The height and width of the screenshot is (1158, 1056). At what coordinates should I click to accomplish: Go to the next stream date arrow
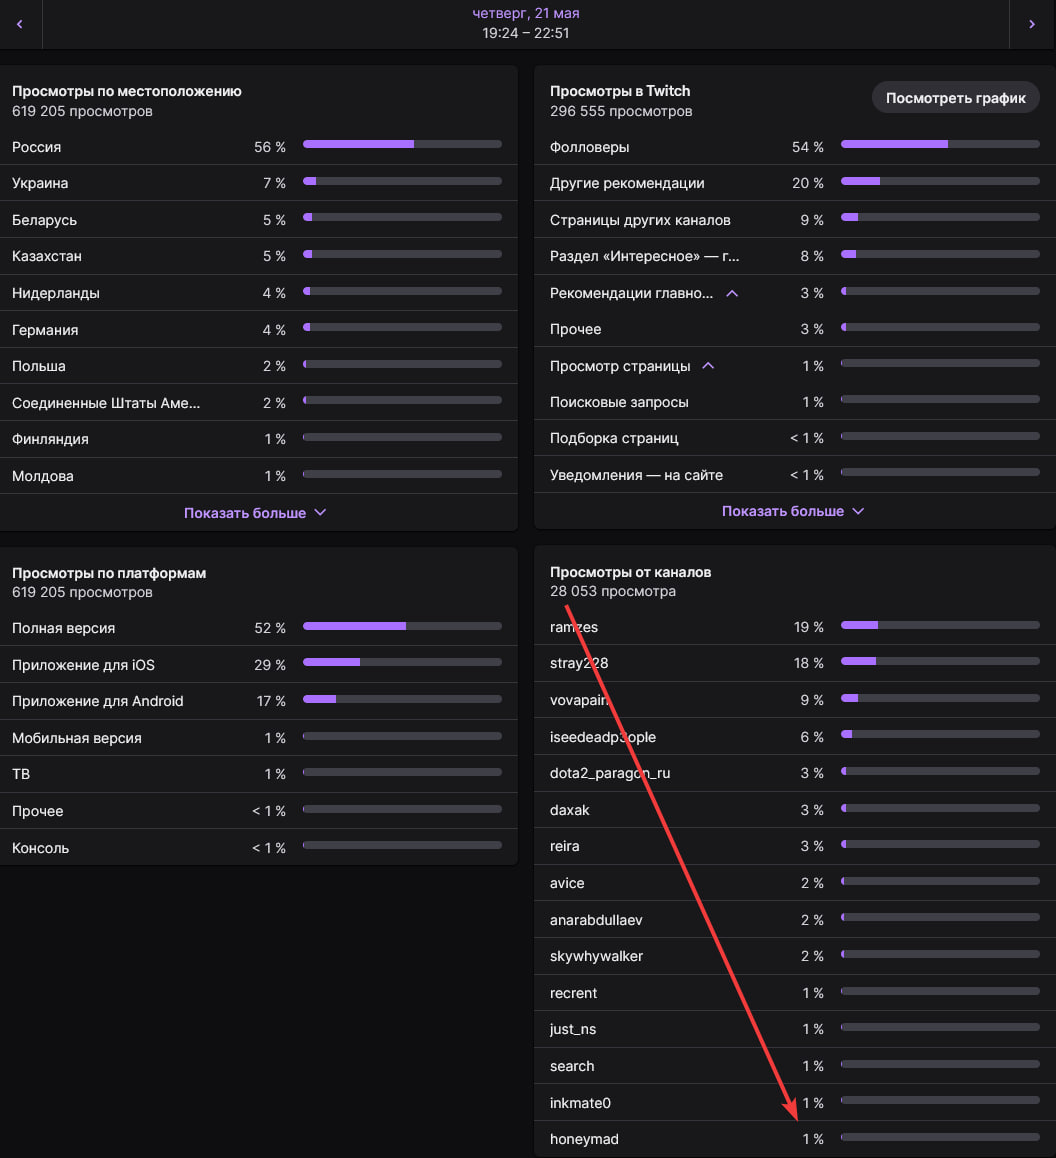(1032, 24)
